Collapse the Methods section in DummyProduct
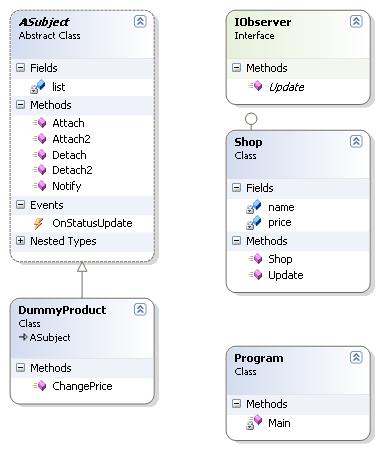The width and height of the screenshot is (379, 449). click(20, 368)
